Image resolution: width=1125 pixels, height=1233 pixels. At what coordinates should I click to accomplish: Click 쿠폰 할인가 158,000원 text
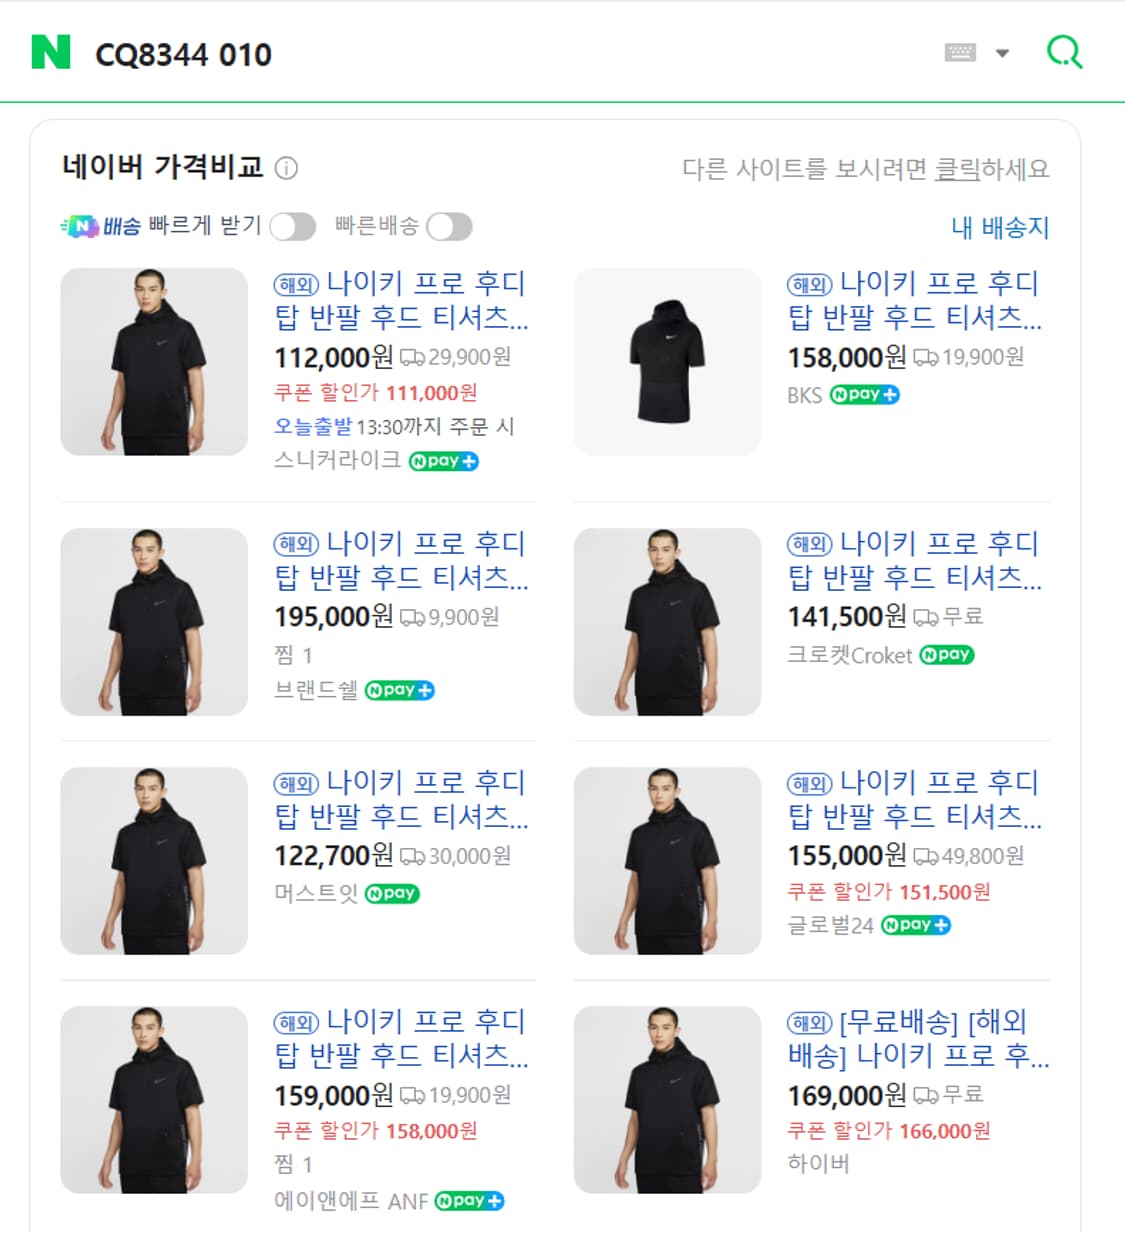click(x=376, y=1131)
